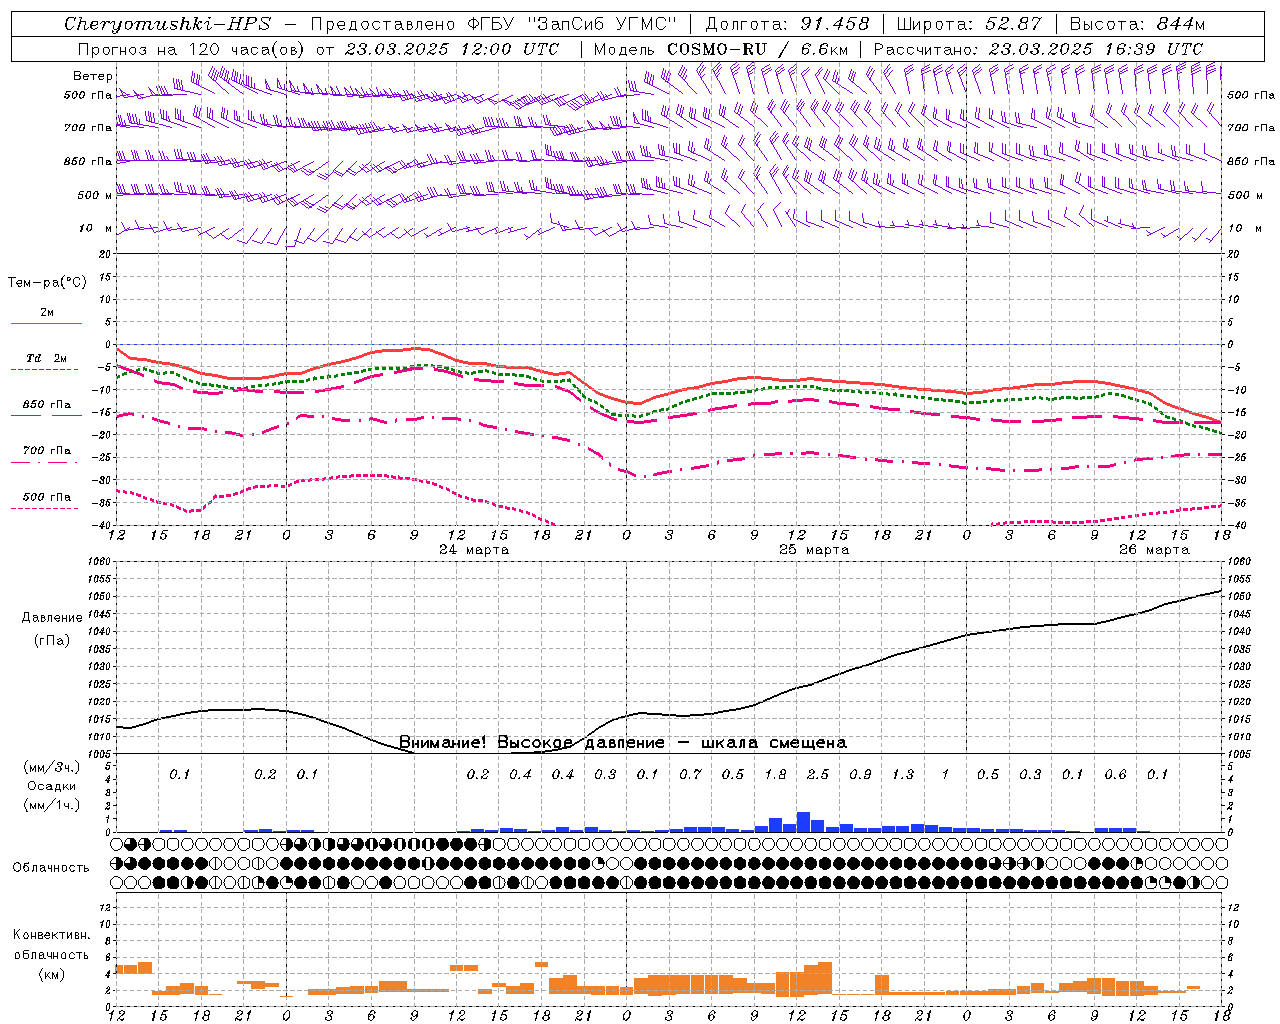Viewport: 1280px width, 1024px height.
Task: Click the '(гПа)' pressure unit label
Action: pyautogui.click(x=52, y=641)
